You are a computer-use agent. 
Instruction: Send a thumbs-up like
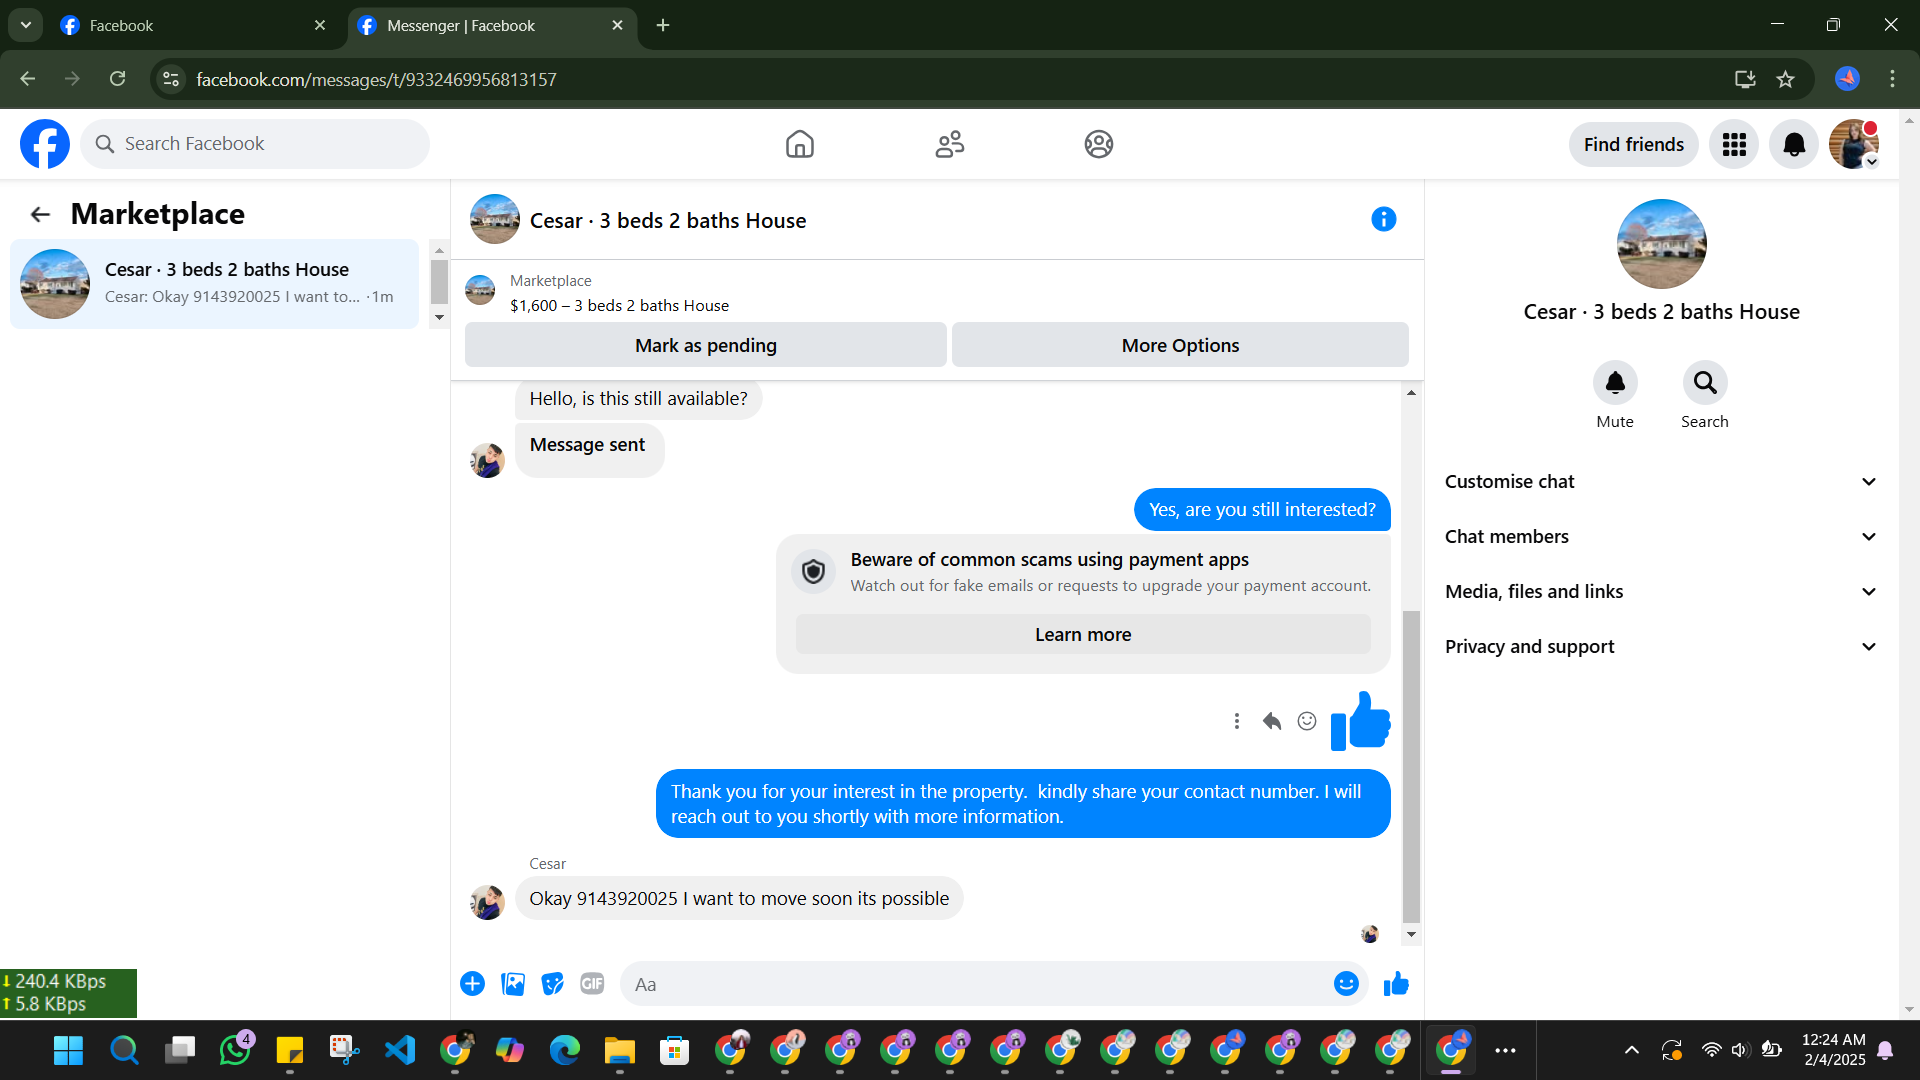pos(1396,984)
